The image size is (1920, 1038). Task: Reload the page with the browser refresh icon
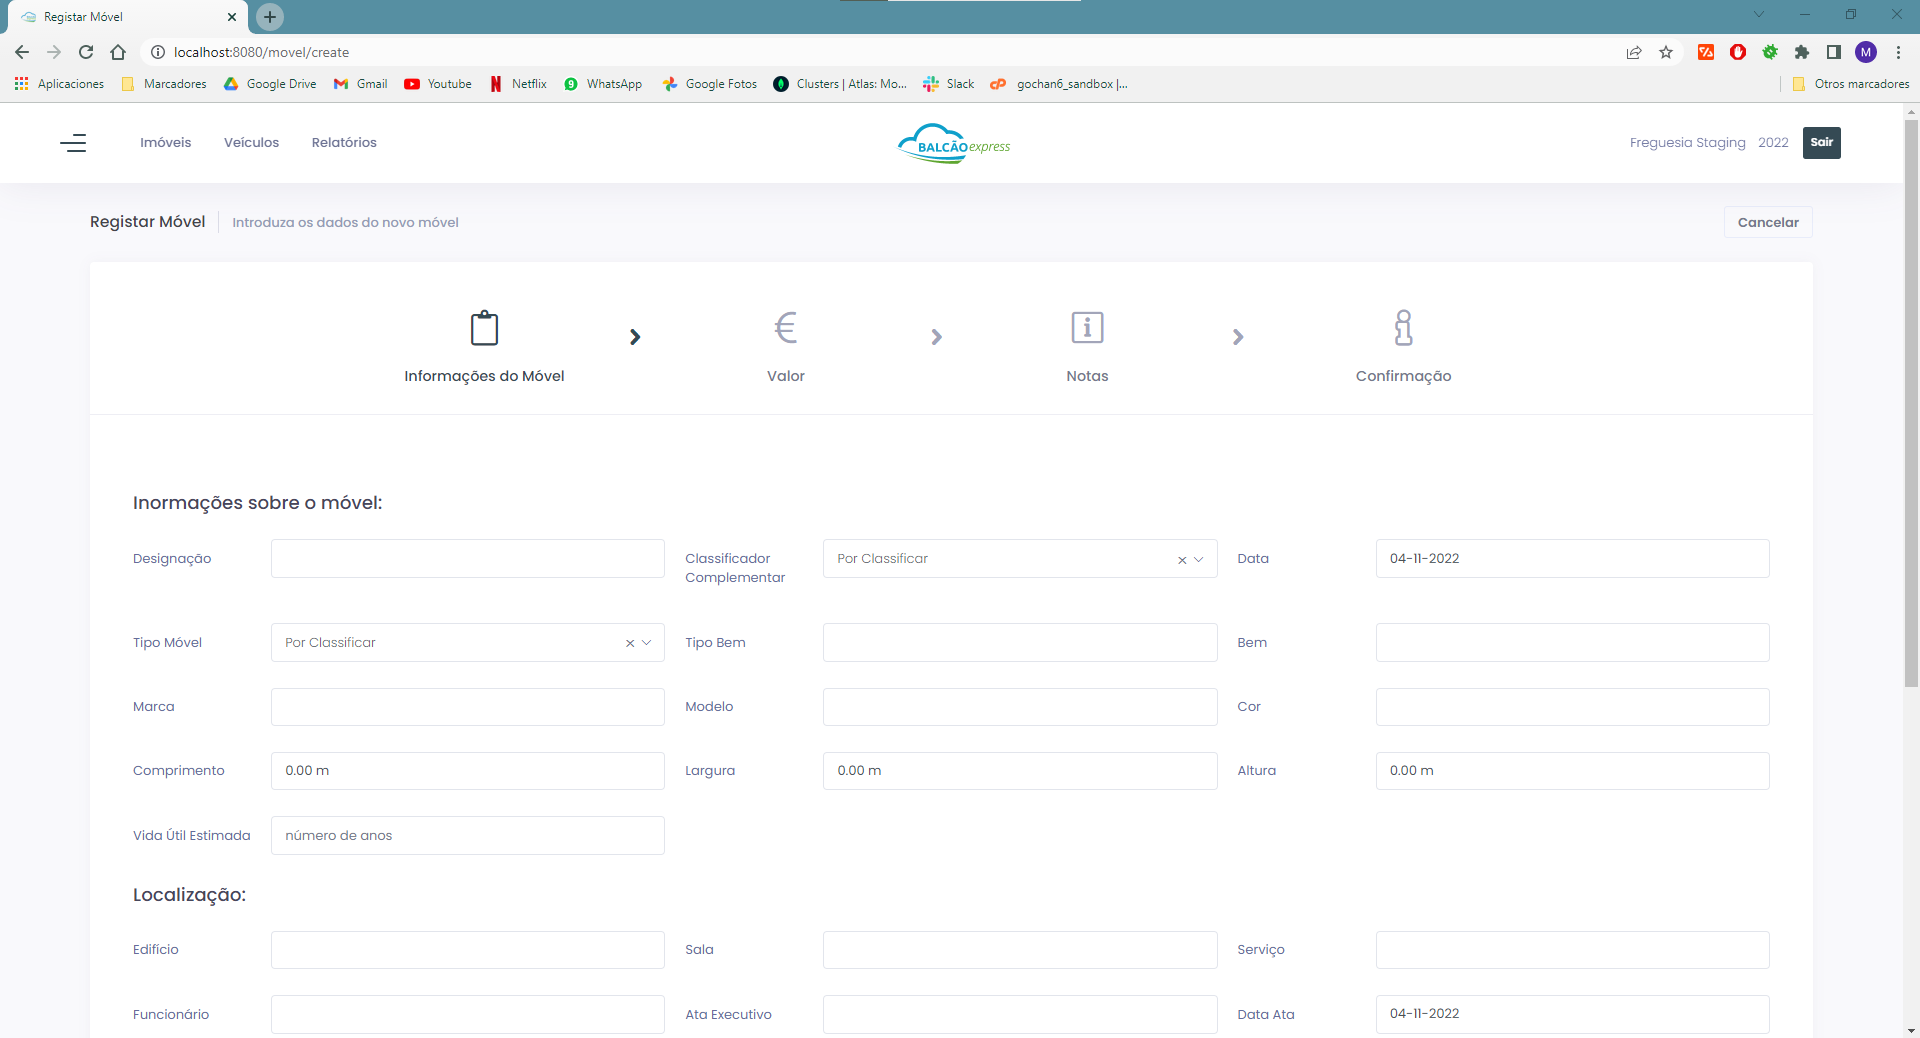[86, 52]
